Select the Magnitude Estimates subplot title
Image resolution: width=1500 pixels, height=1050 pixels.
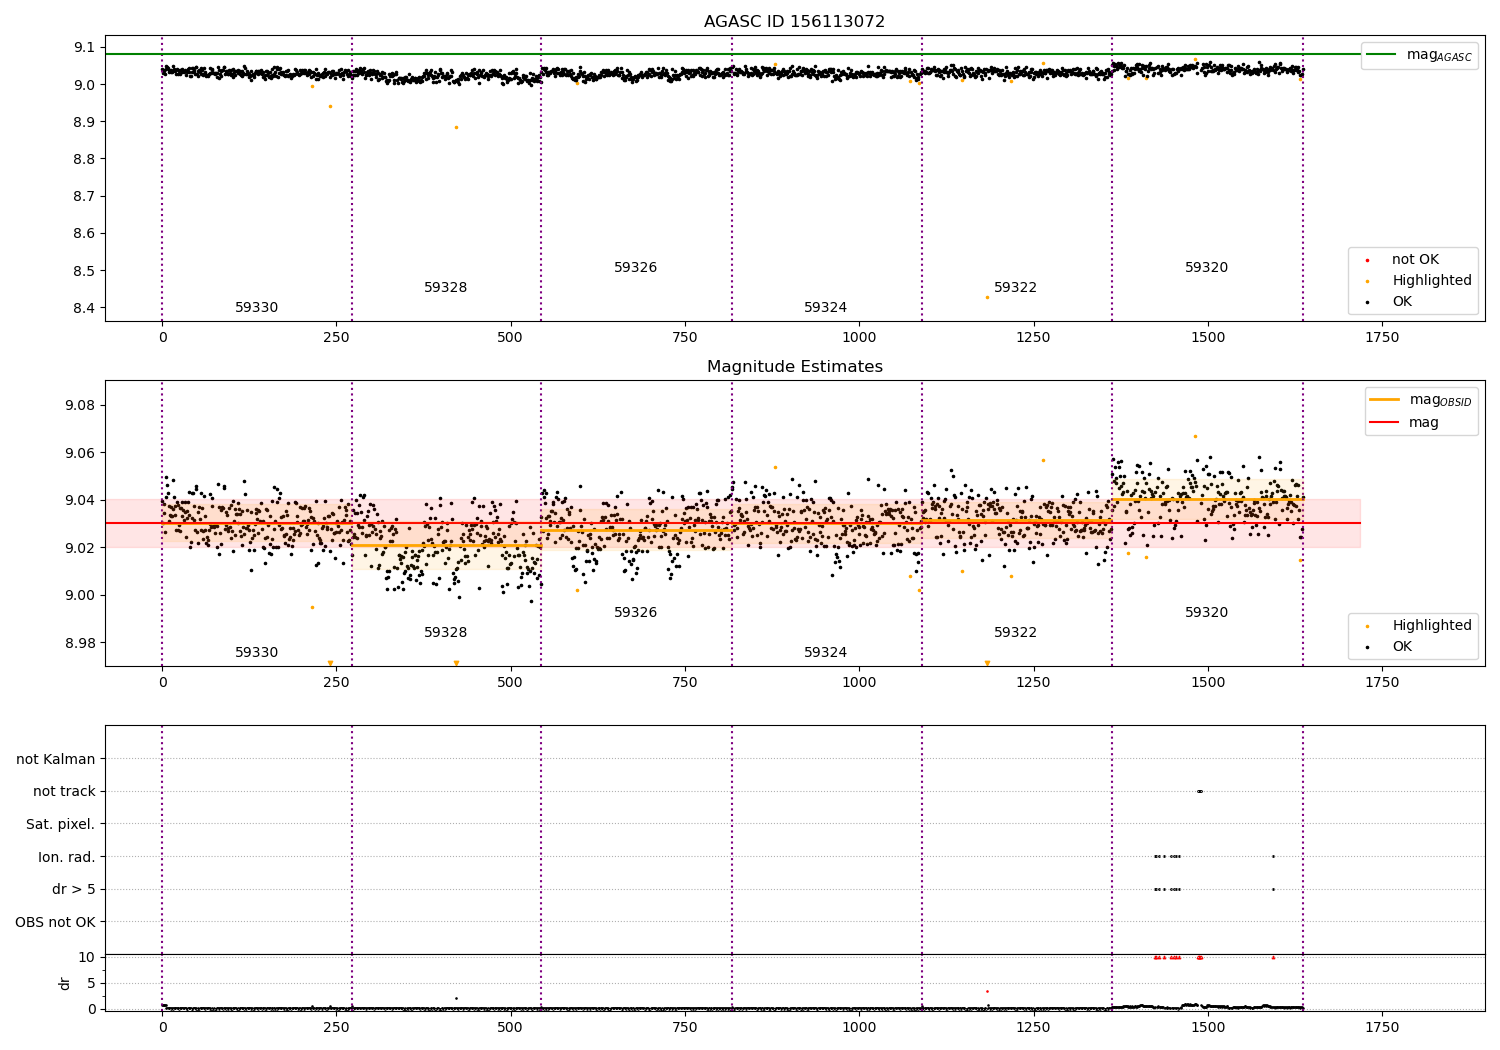click(794, 367)
